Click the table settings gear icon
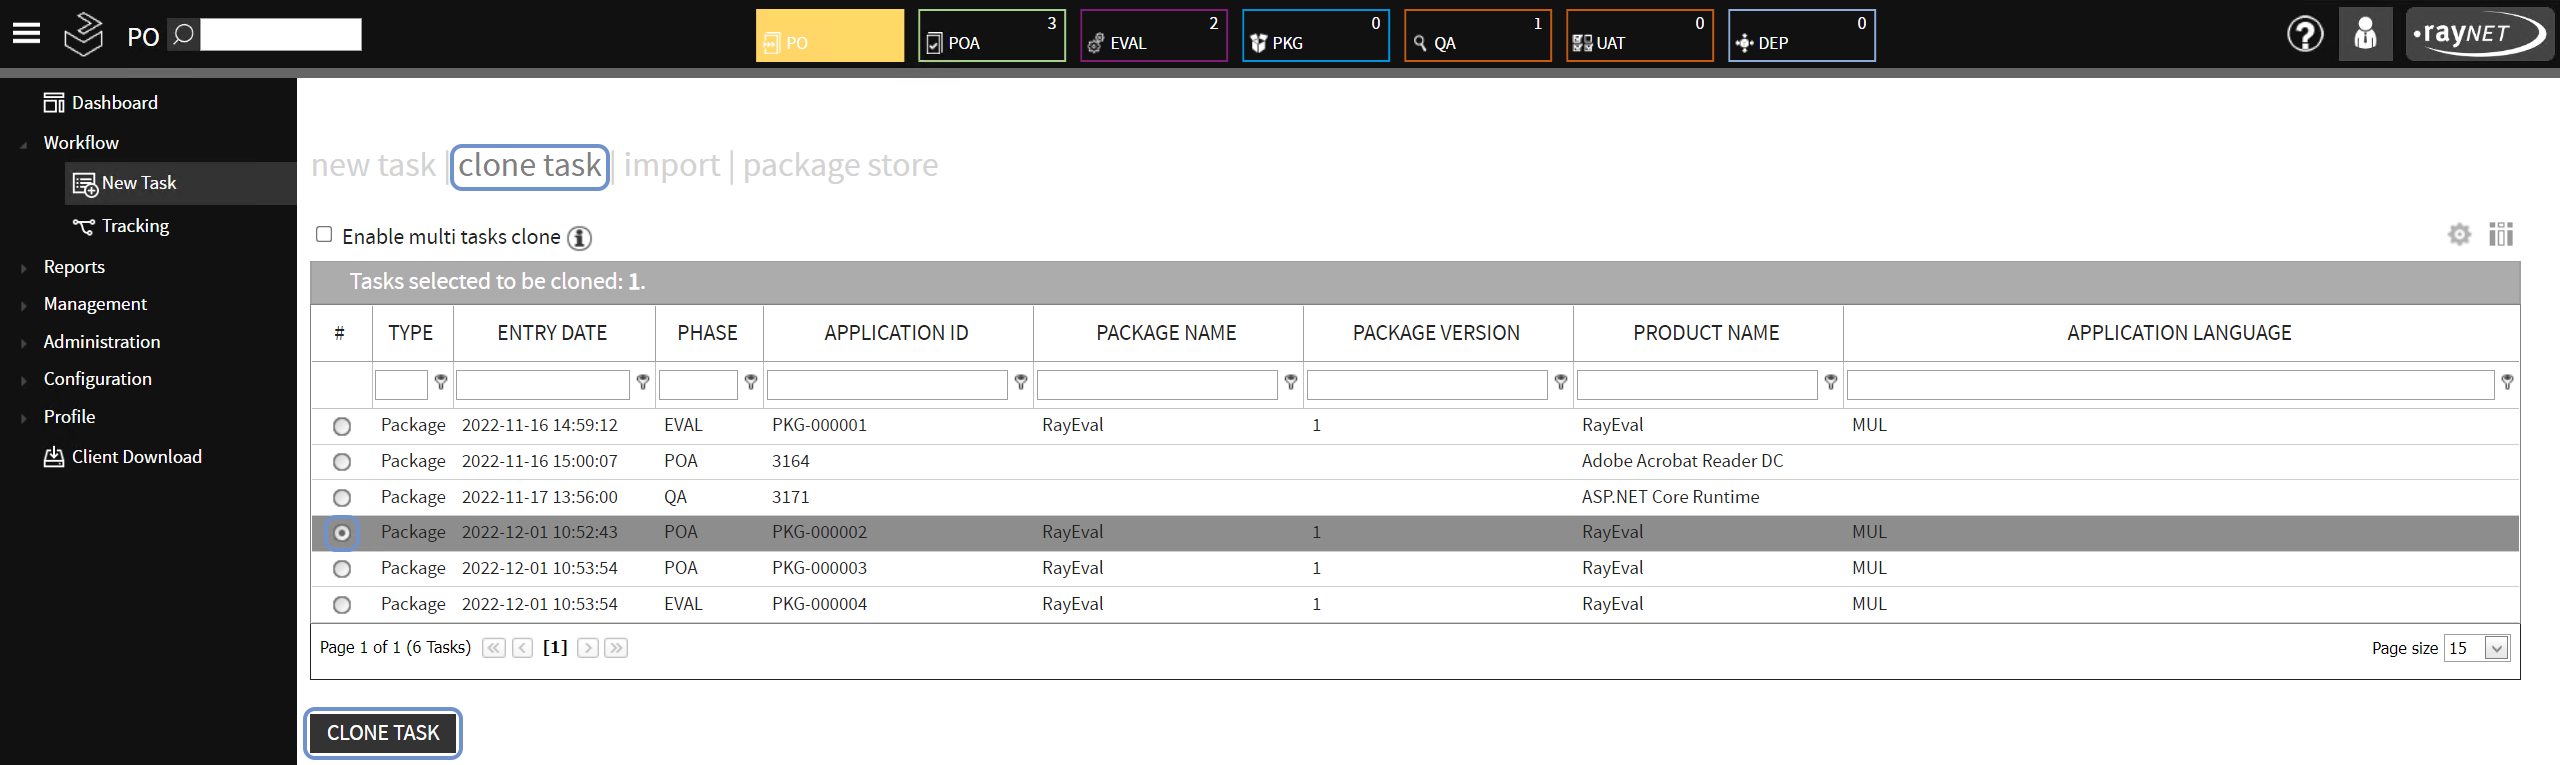2560x765 pixels. tap(2459, 234)
